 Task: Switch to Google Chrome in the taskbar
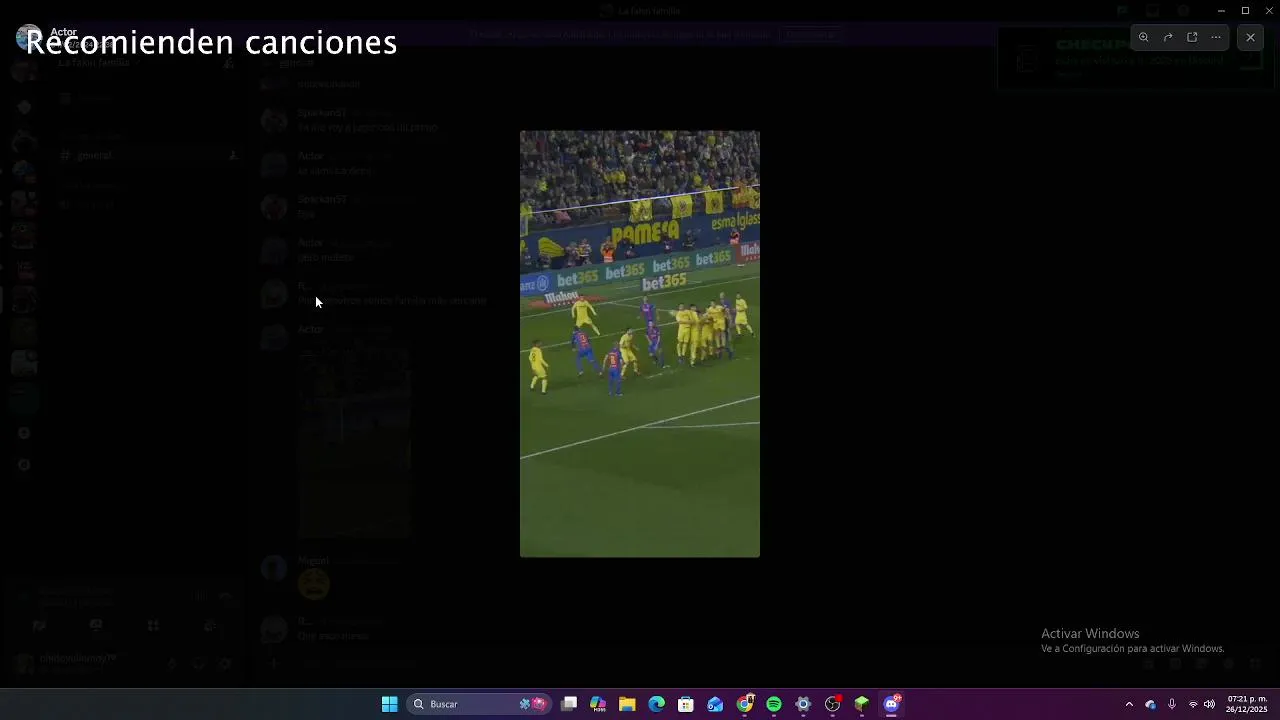click(745, 704)
